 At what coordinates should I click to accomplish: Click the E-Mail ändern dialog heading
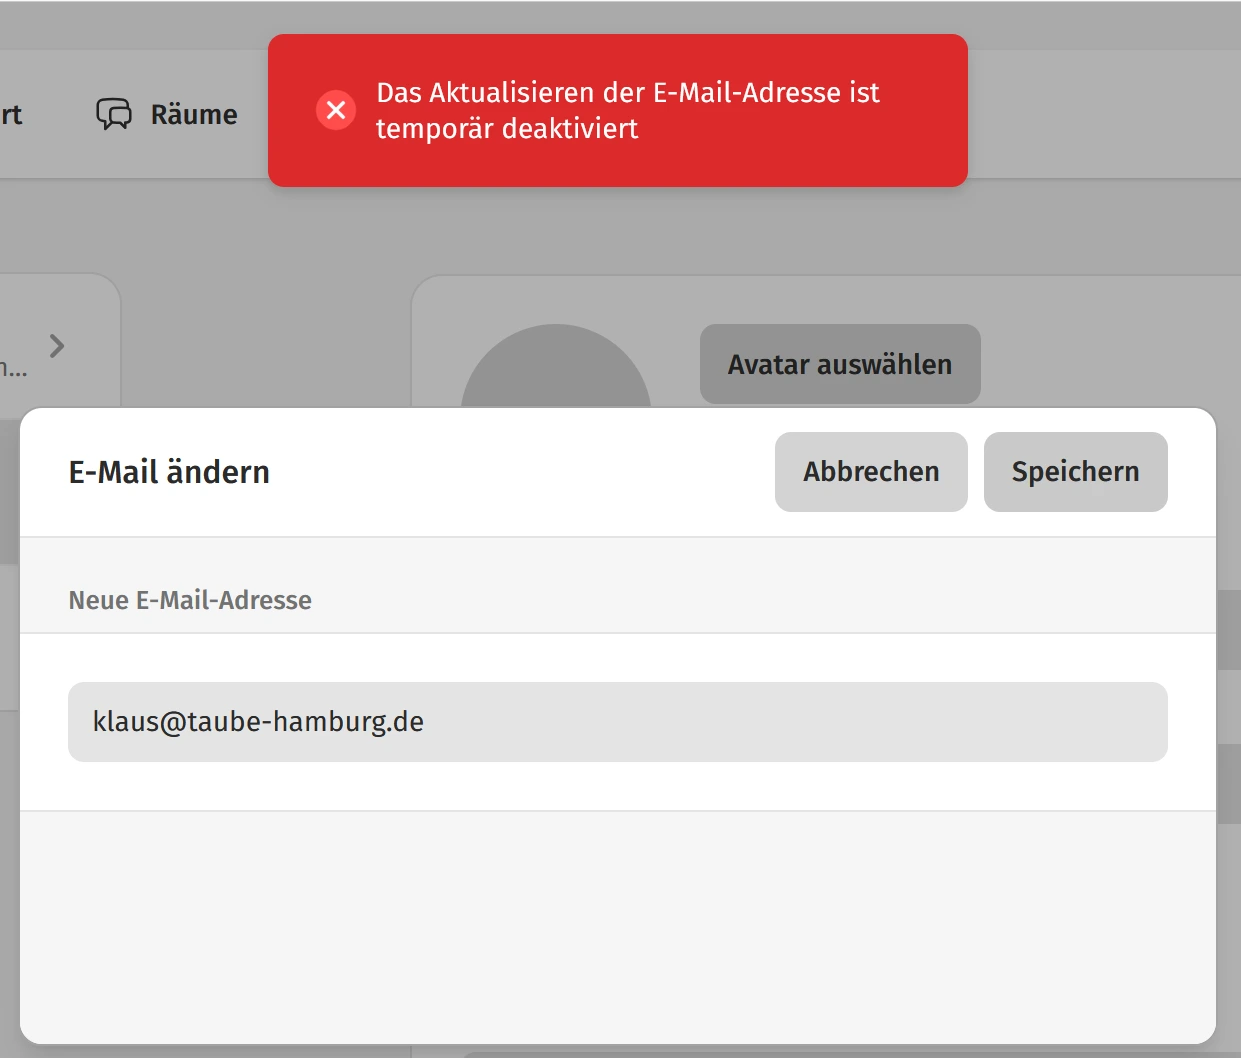[x=169, y=472]
